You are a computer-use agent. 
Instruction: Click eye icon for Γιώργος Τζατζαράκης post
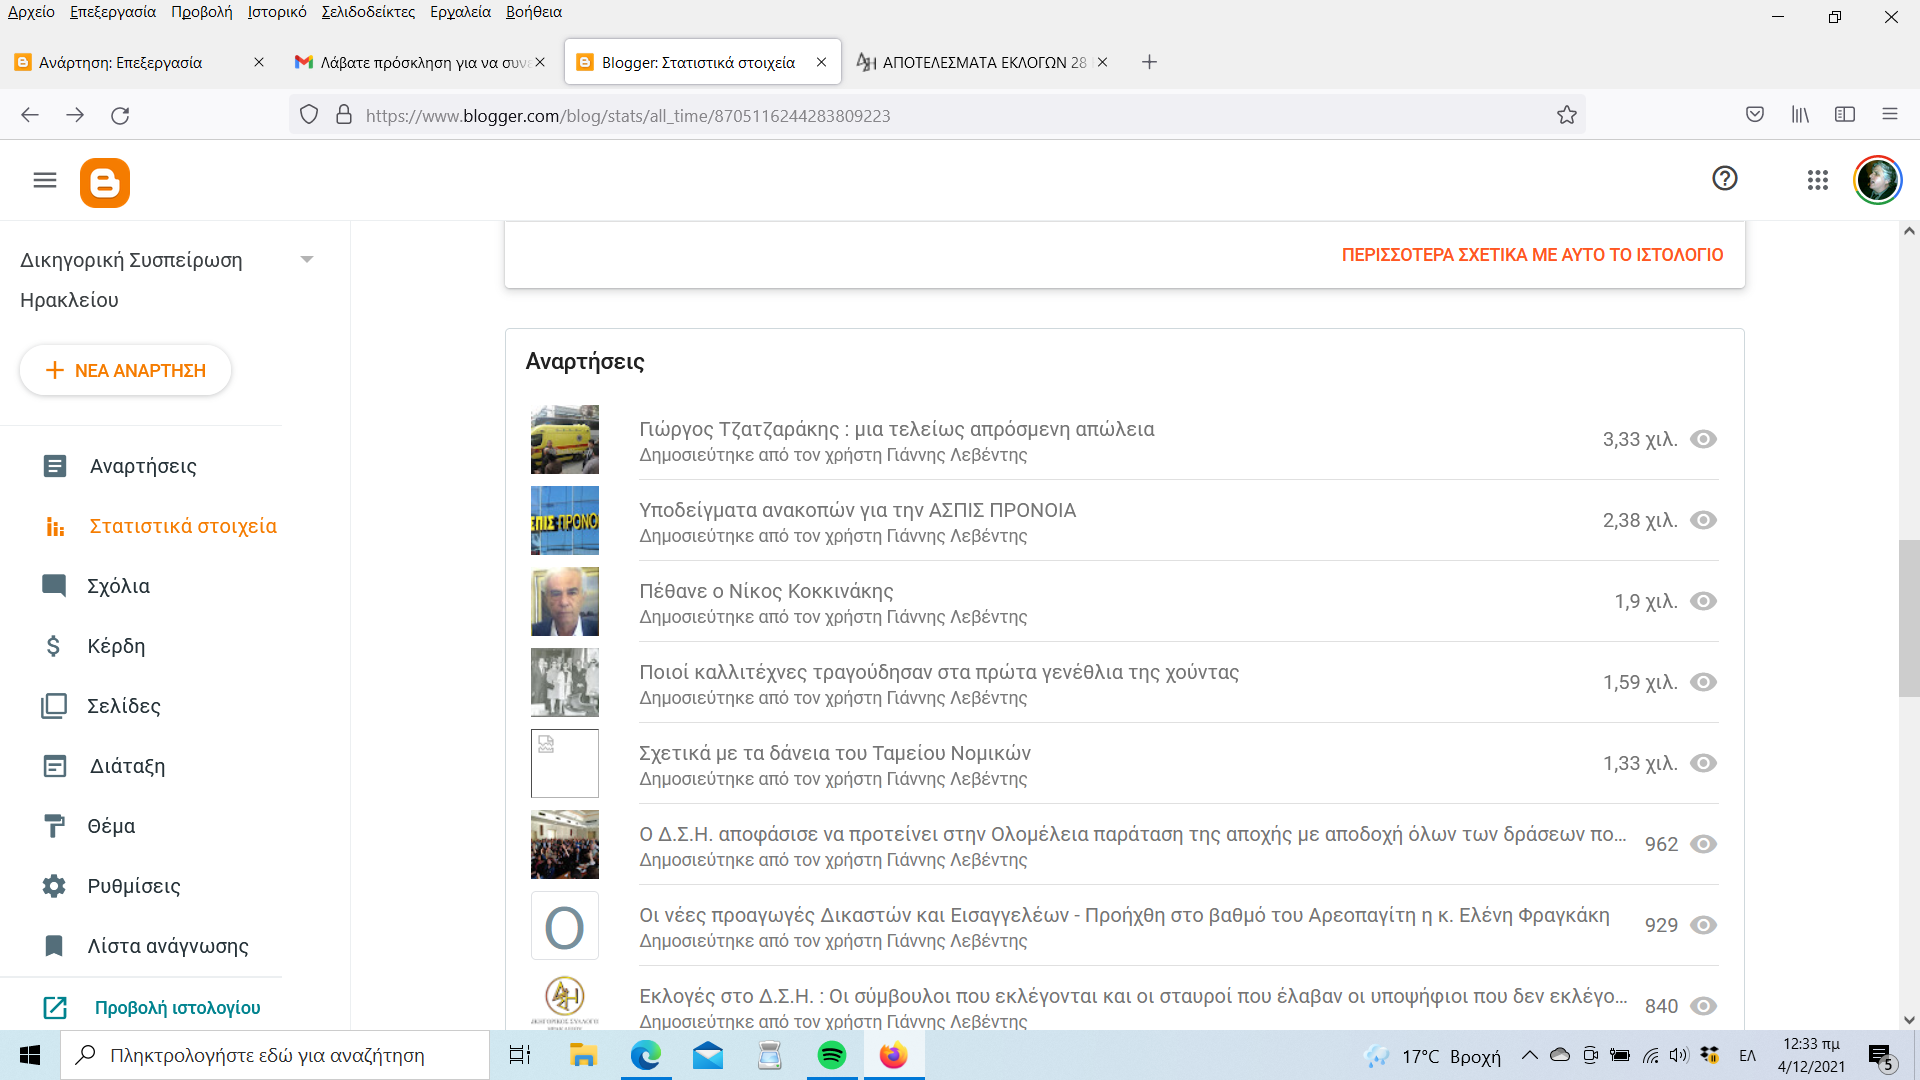1703,439
